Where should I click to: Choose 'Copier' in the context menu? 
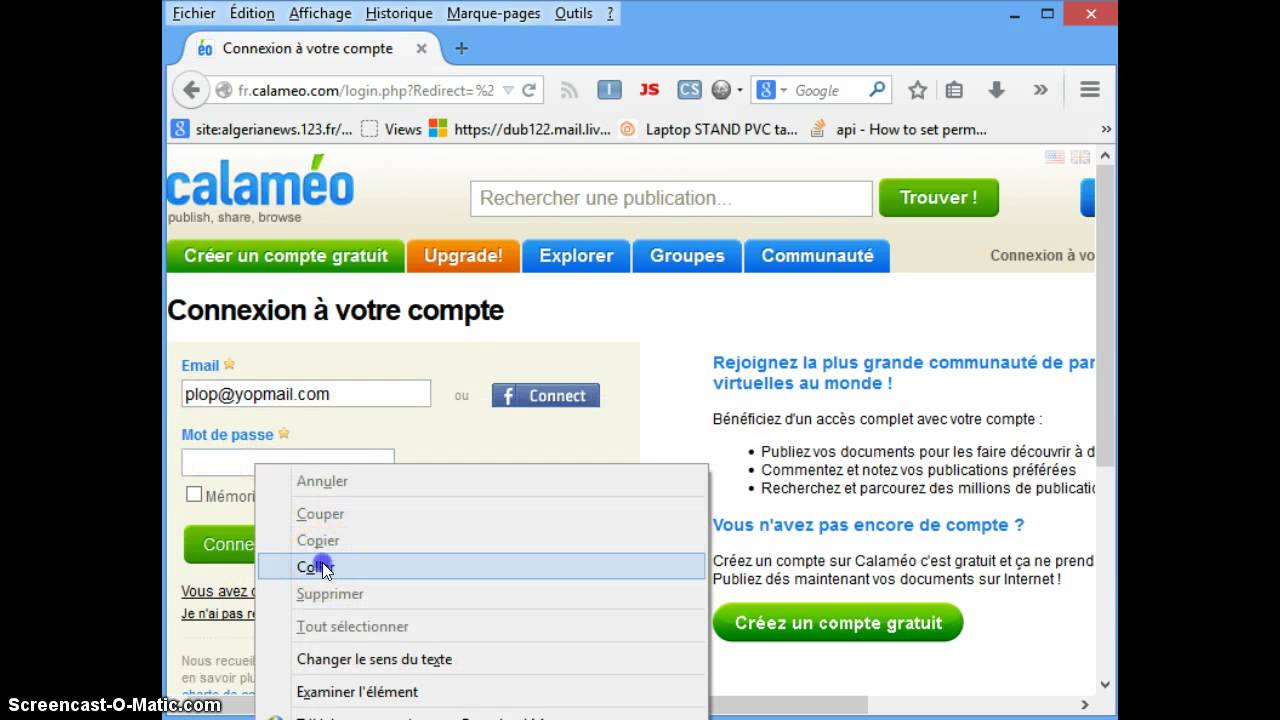[481, 540]
